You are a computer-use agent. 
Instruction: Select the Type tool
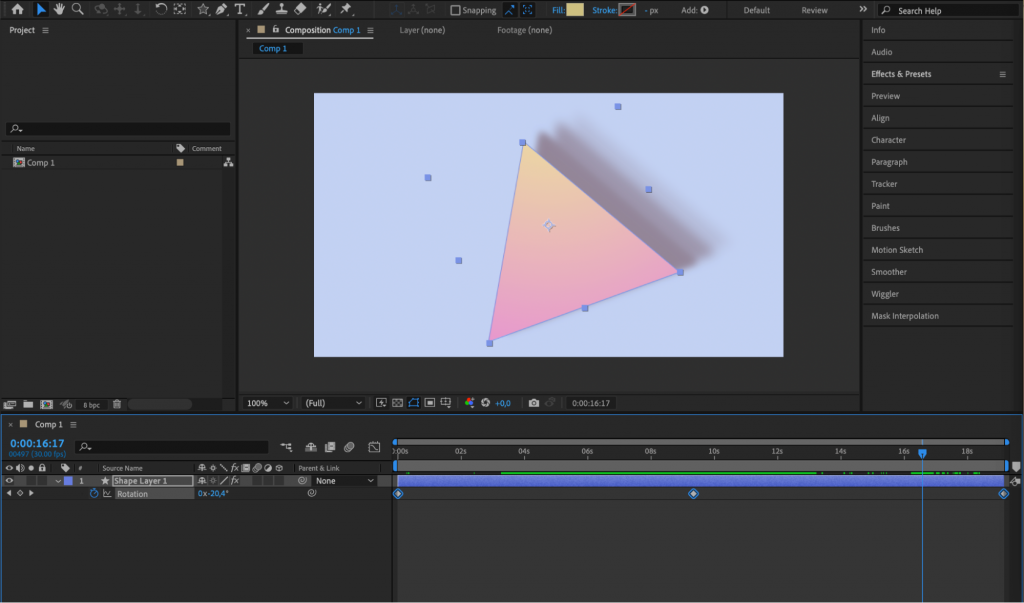coord(240,9)
